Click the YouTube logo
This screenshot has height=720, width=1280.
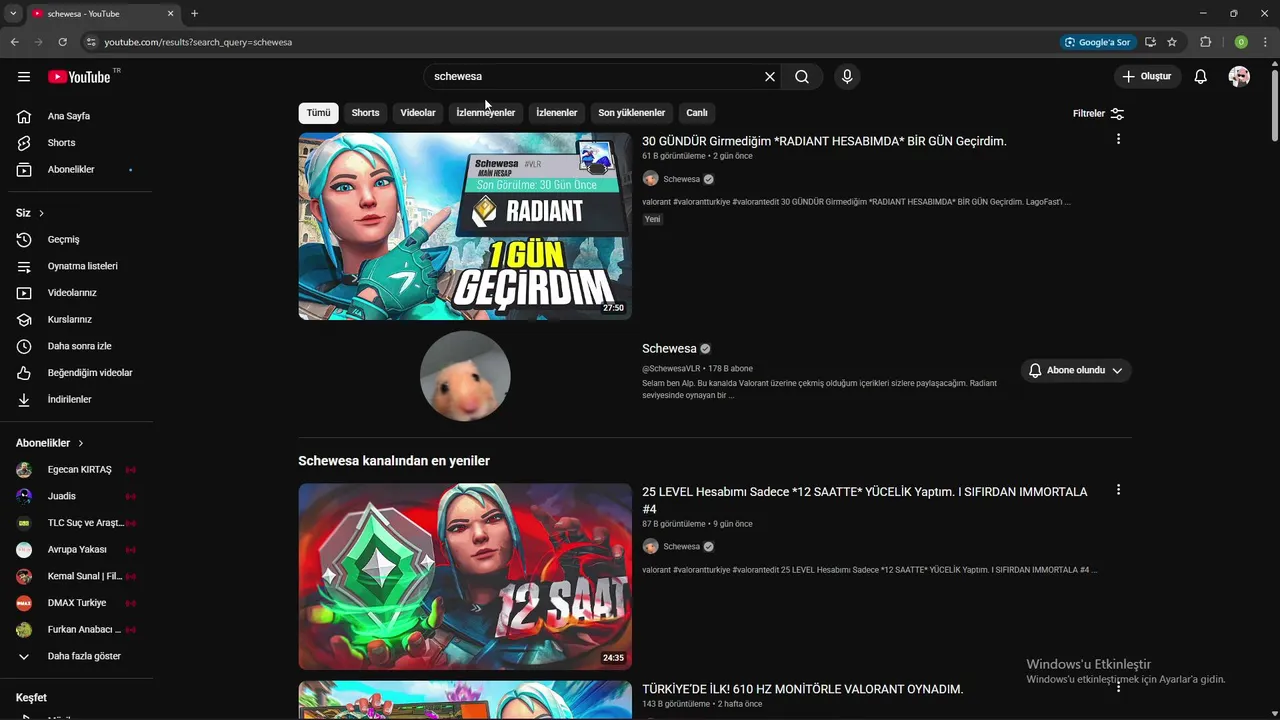79,77
